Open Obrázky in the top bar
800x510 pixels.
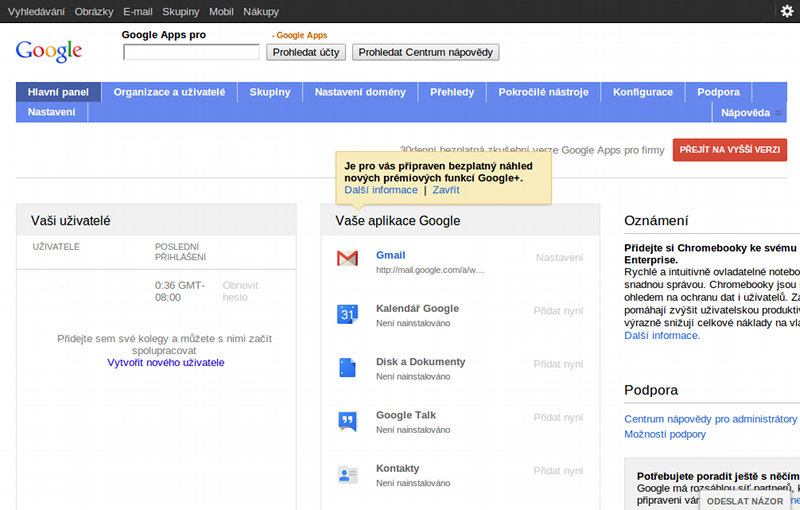click(x=94, y=12)
